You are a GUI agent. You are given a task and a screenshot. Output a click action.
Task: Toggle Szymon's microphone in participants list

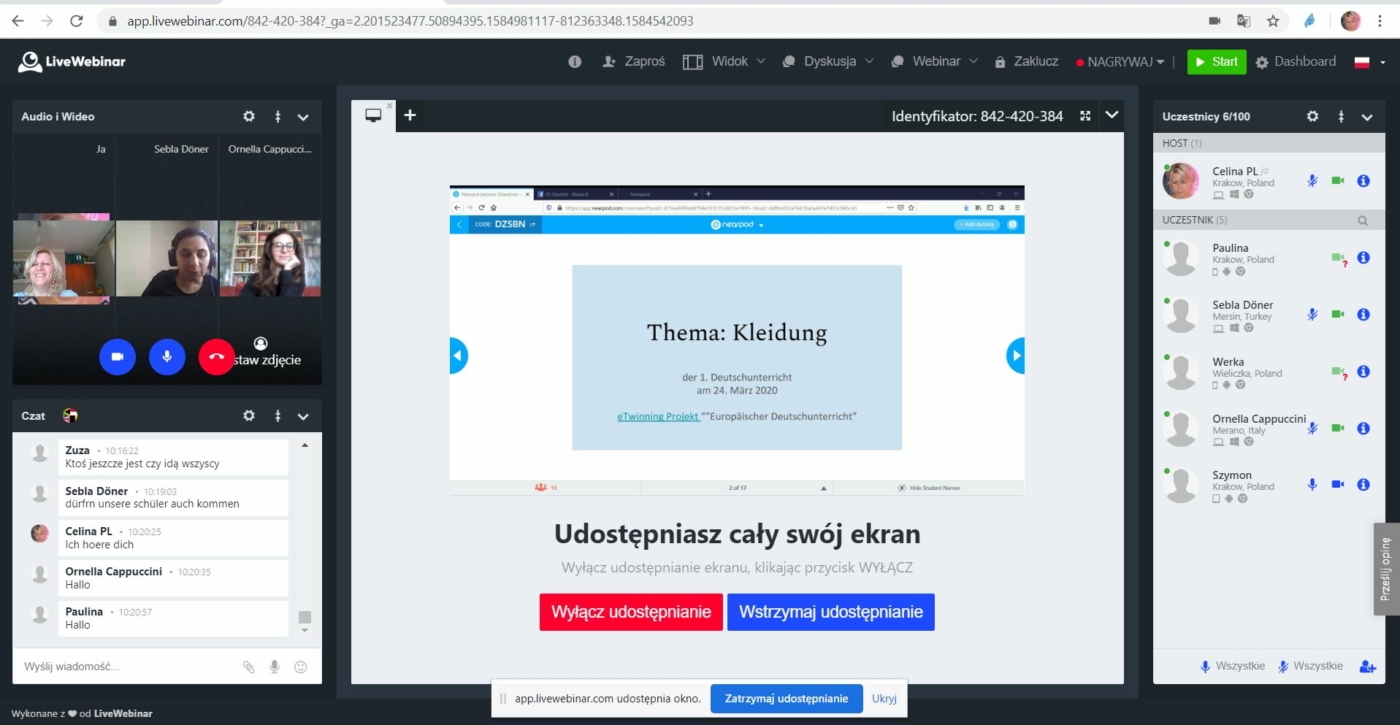click(1312, 484)
